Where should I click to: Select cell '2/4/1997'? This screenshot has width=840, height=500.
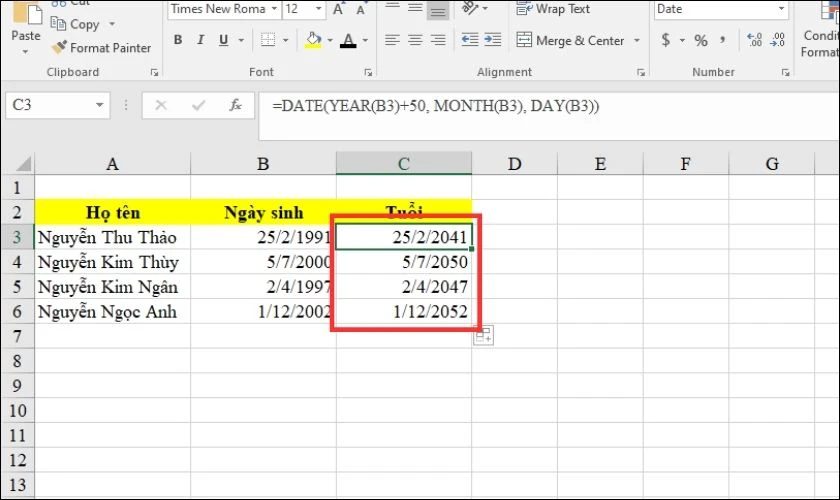point(264,287)
